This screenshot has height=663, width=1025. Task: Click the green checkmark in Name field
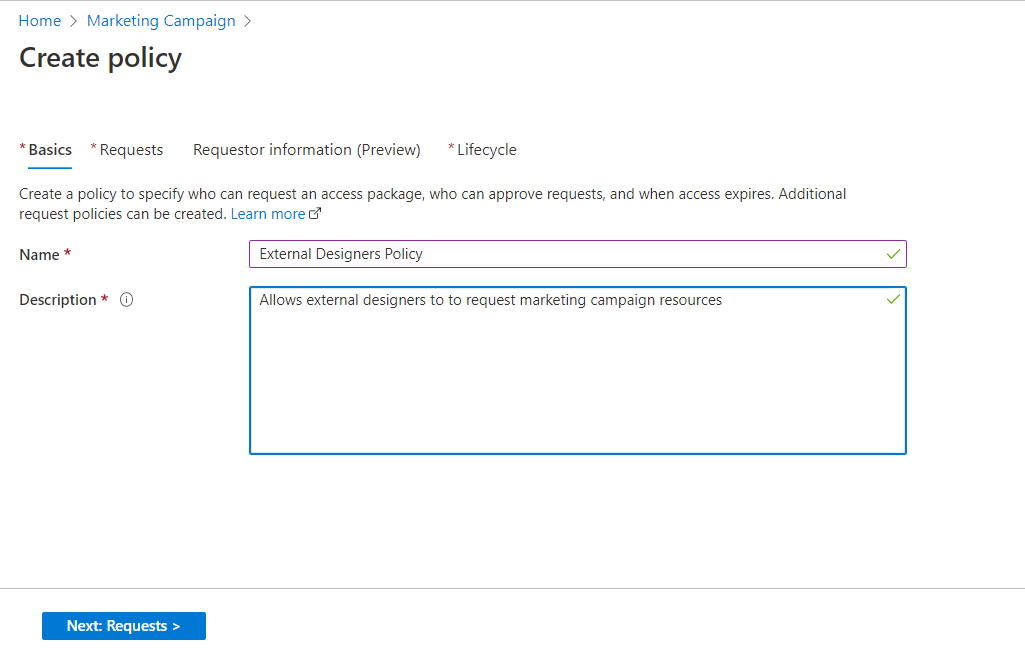[893, 254]
